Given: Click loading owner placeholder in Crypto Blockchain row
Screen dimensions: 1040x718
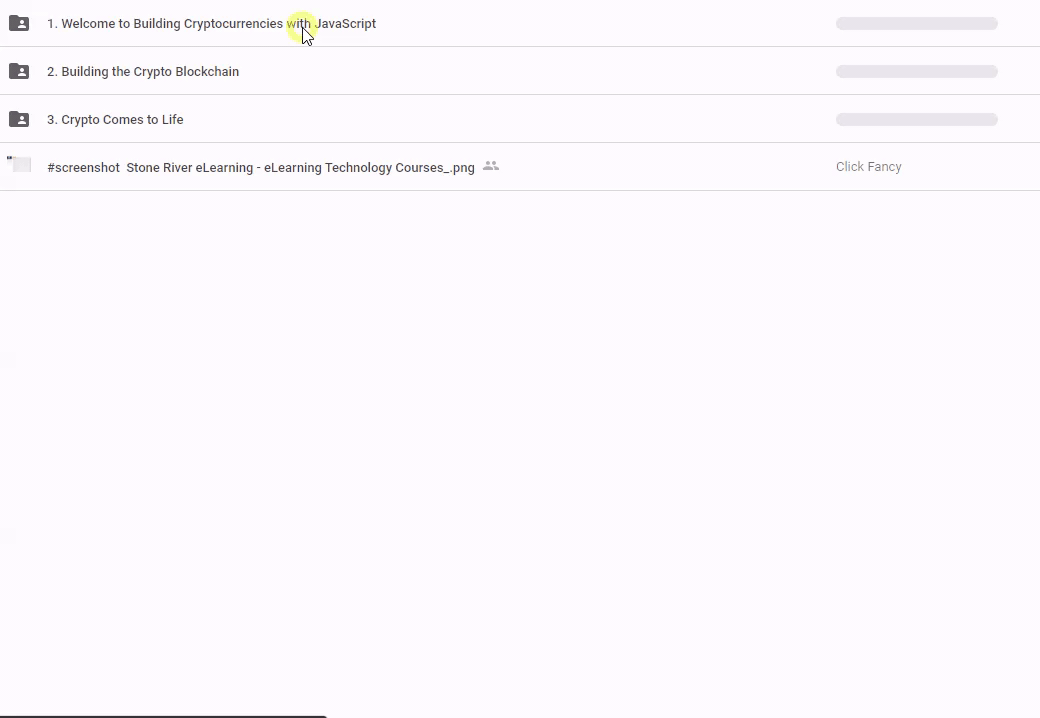Looking at the screenshot, I should tap(916, 72).
